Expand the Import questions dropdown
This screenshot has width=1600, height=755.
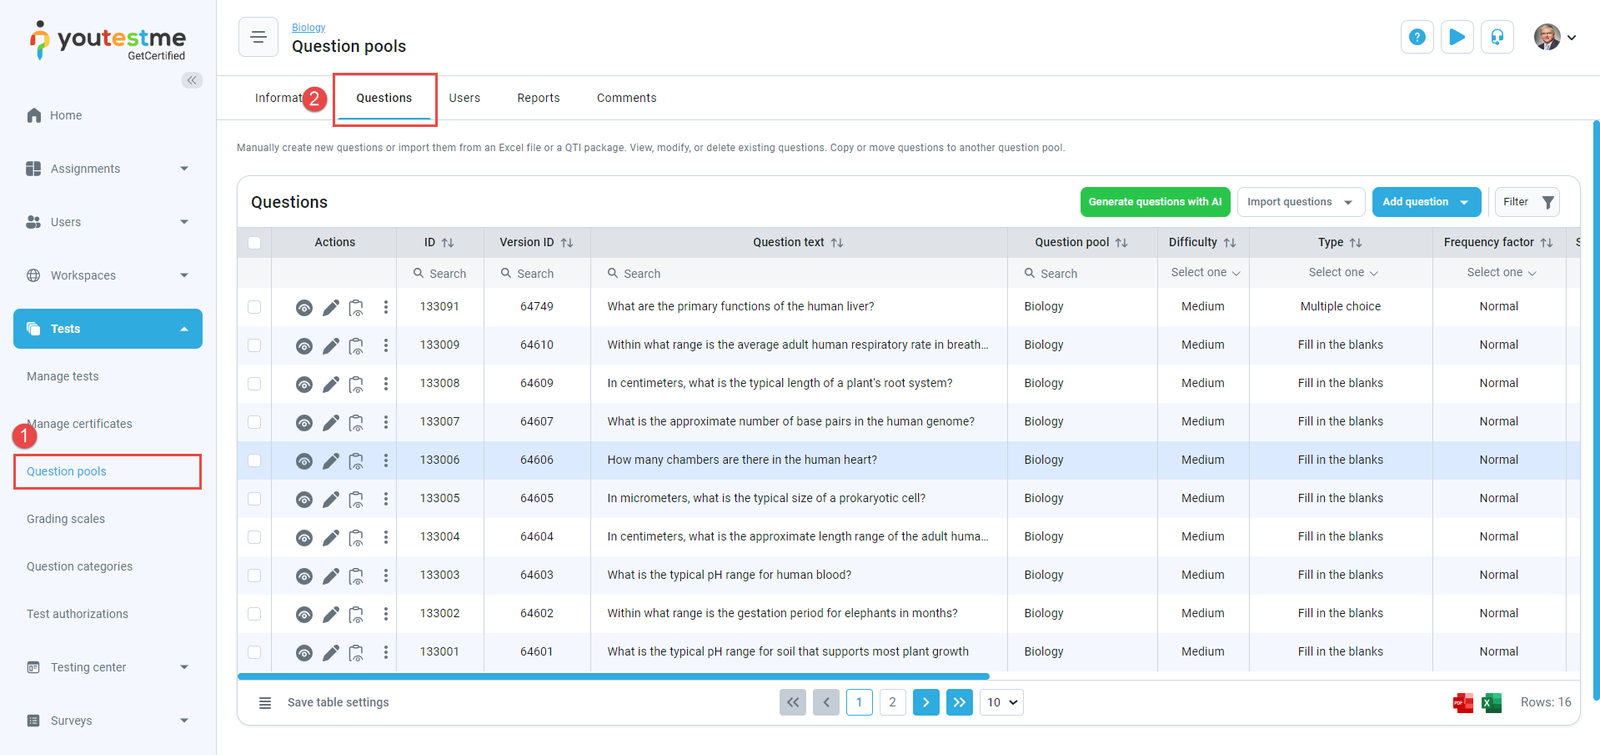pyautogui.click(x=1300, y=202)
